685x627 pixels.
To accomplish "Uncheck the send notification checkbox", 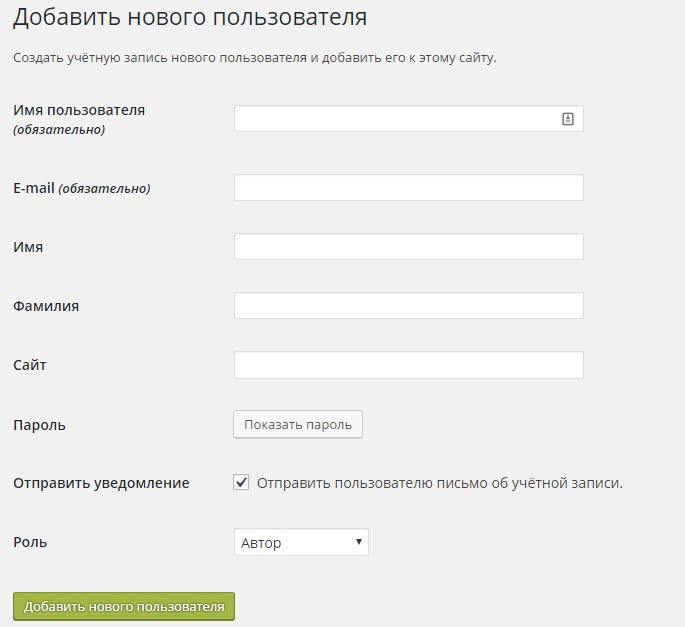I will tap(241, 483).
